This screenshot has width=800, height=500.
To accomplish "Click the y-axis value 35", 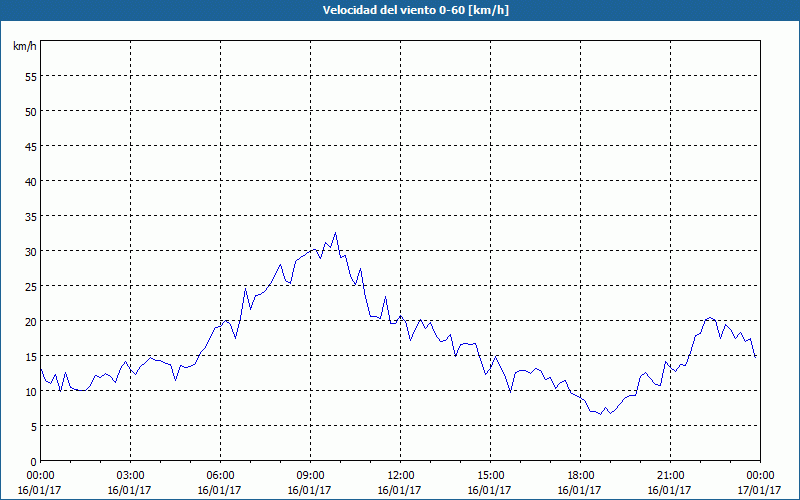I will pos(31,216).
